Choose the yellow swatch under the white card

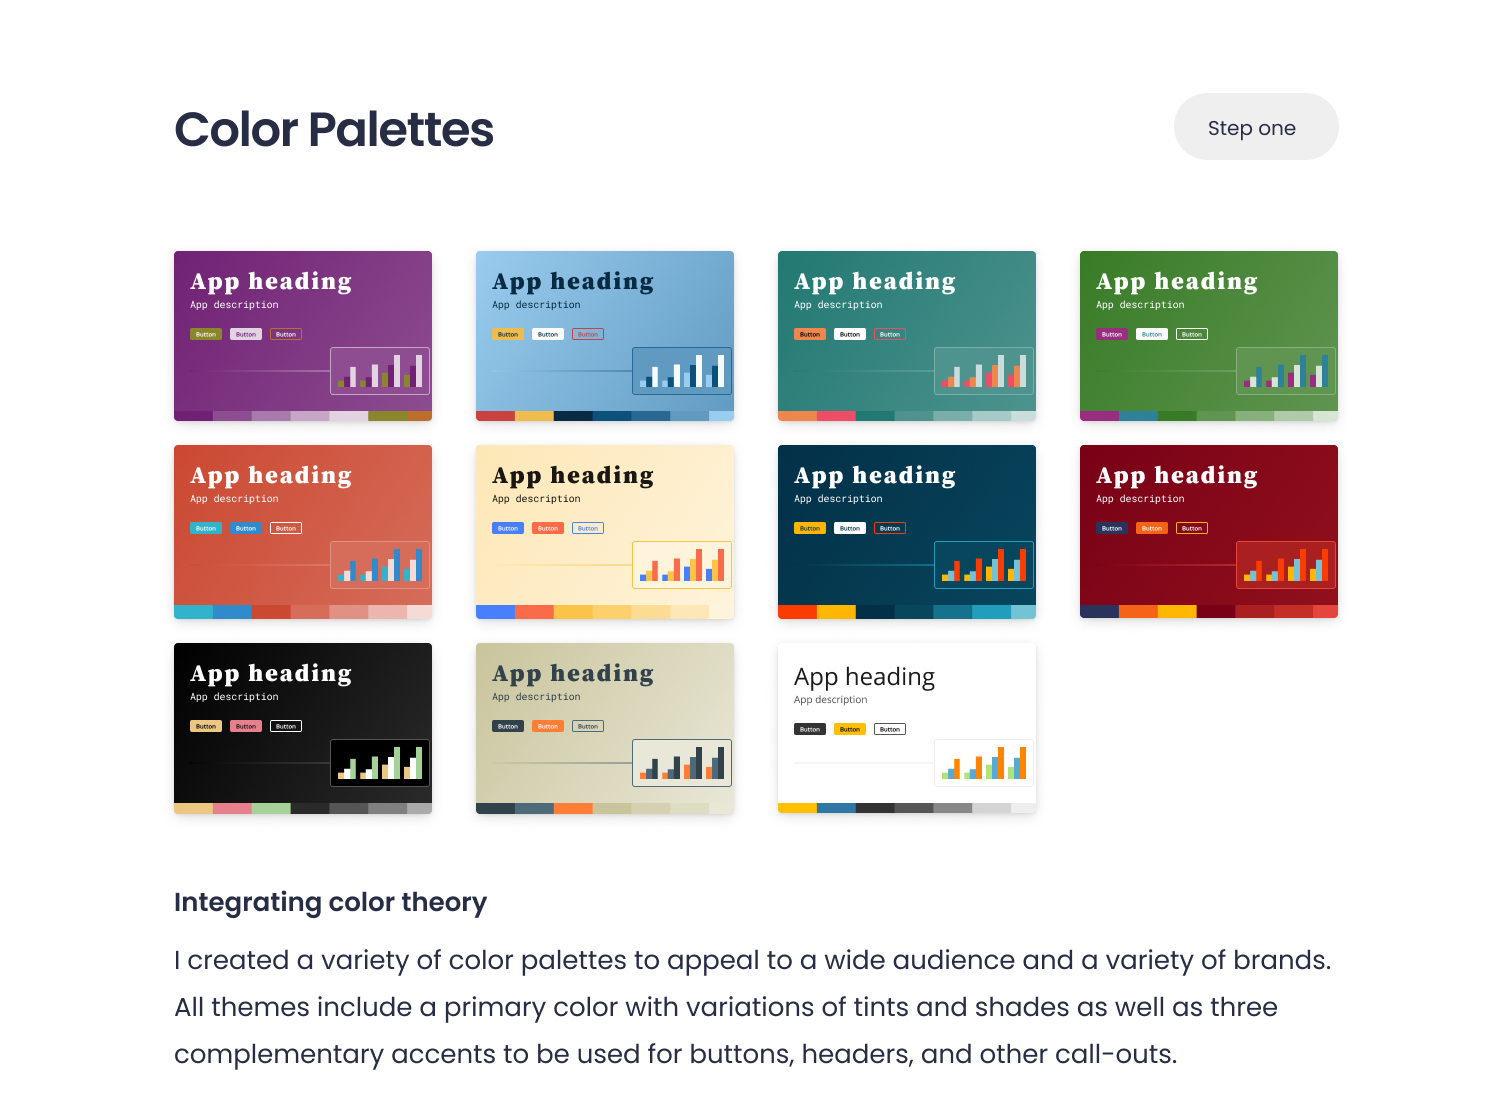tap(797, 808)
